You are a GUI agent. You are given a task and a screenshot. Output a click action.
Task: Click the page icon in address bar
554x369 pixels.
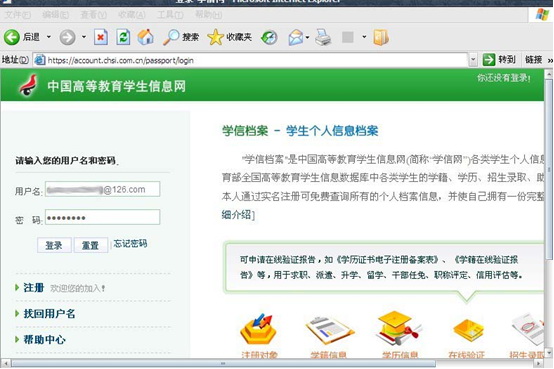pyautogui.click(x=40, y=60)
